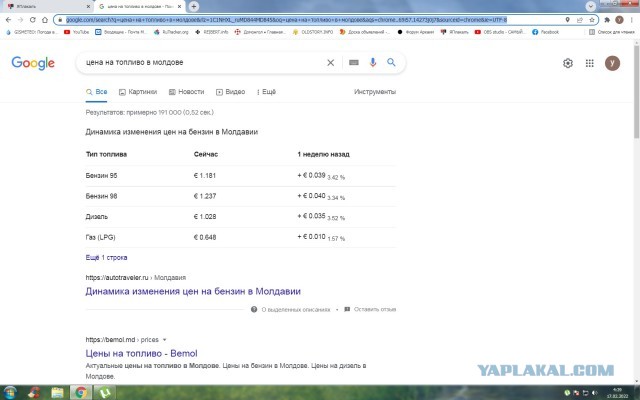
Task: Click the Chrome taskbar icon
Action: [x=81, y=393]
